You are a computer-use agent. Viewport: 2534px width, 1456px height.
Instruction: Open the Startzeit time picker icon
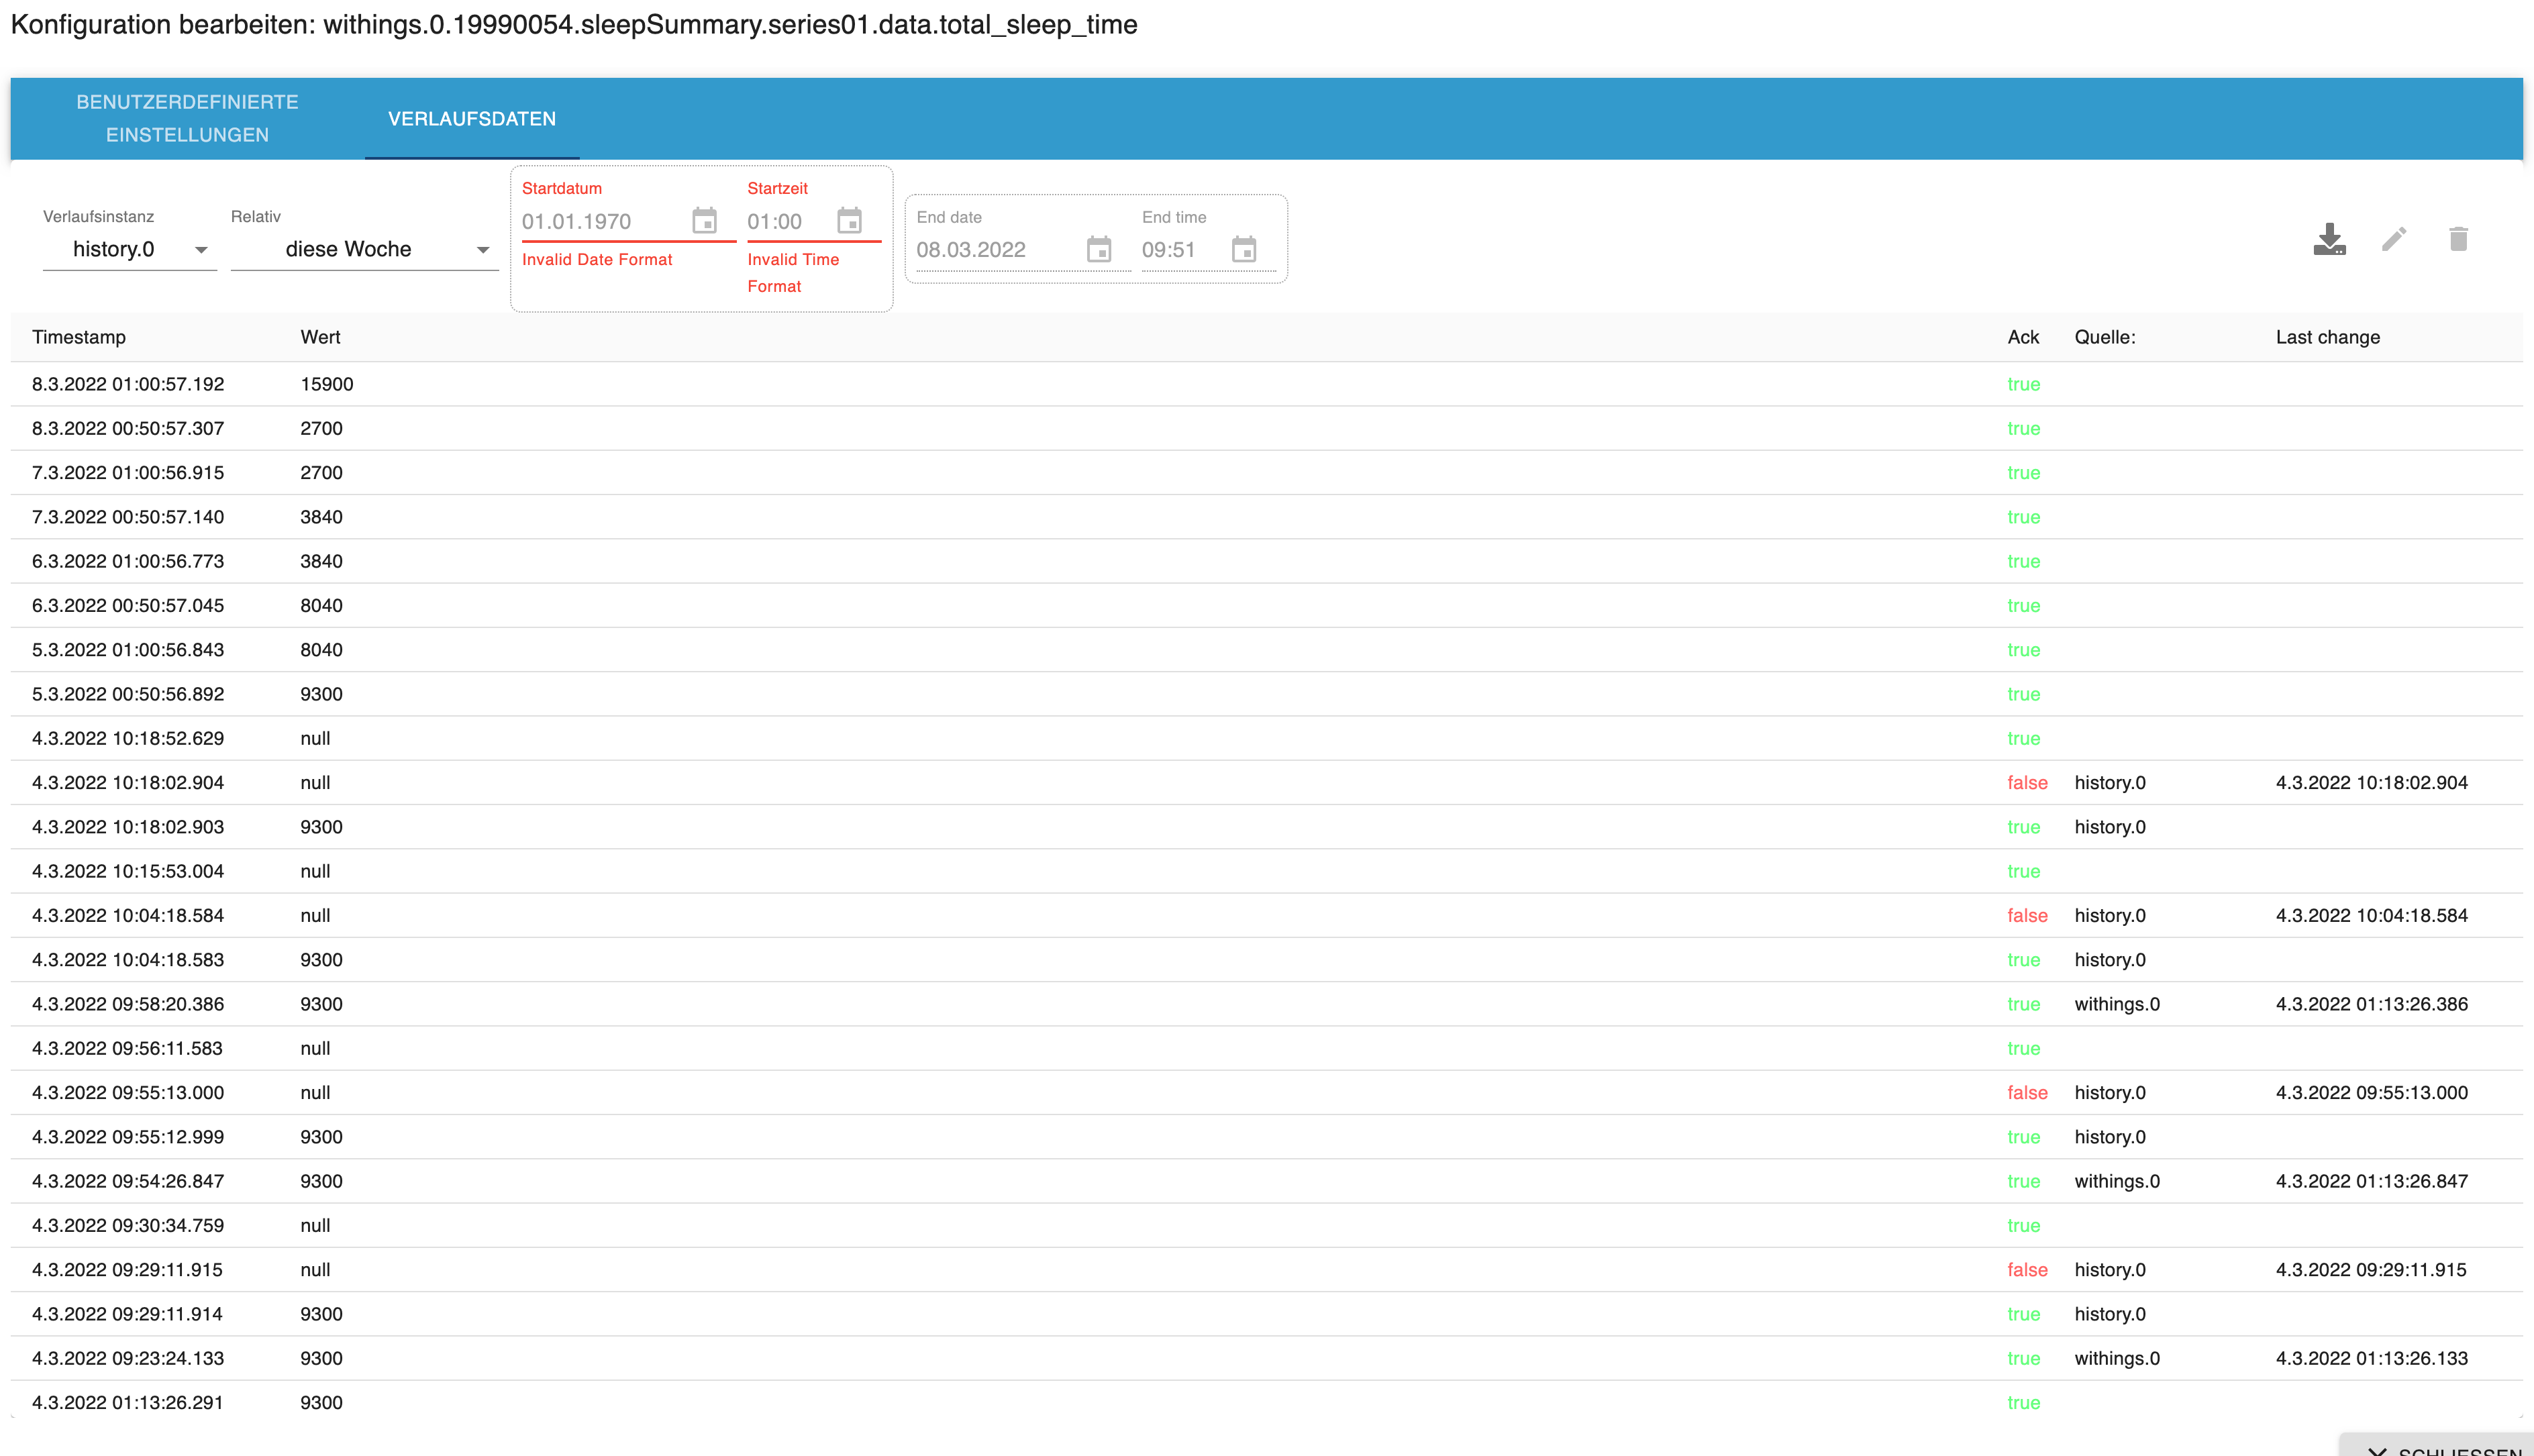[850, 220]
